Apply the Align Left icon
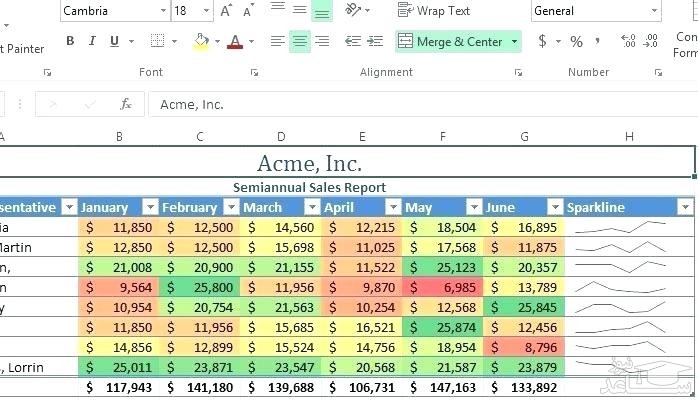The width and height of the screenshot is (698, 400). point(277,41)
